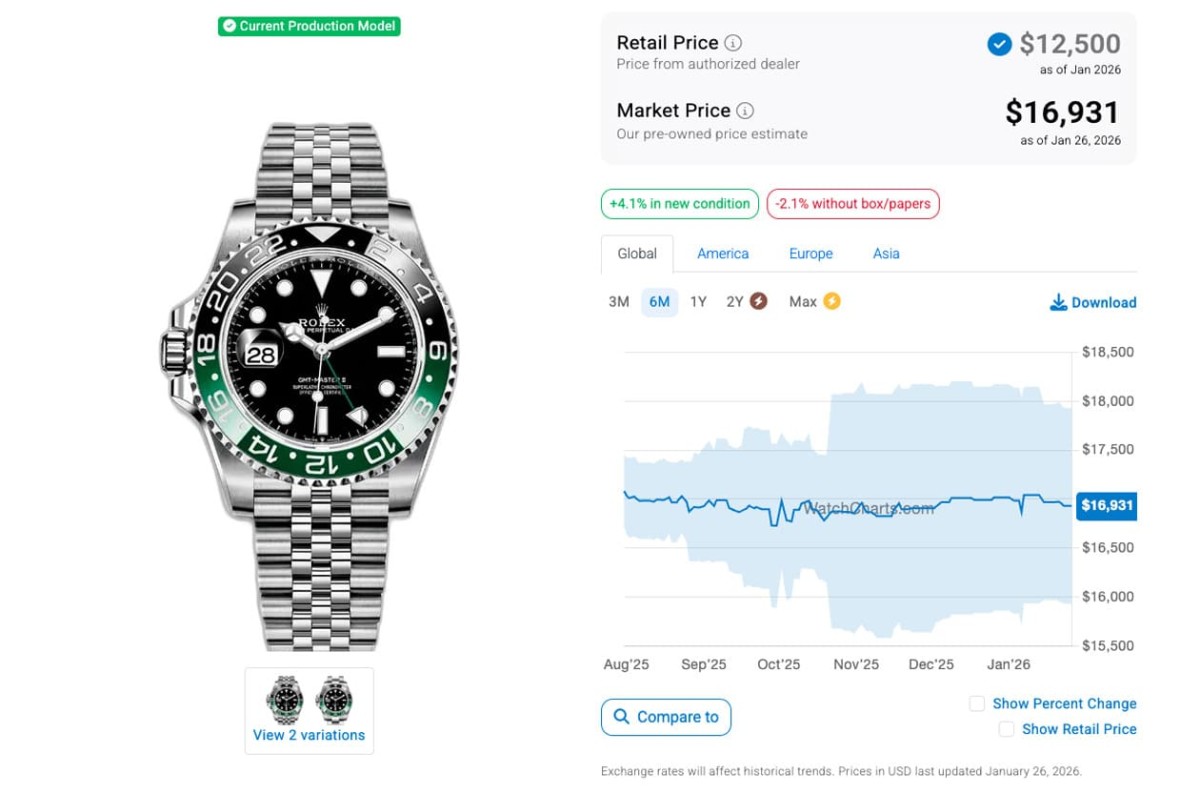Click the 2Y premium lightning icon
This screenshot has height=794, width=1200.
[x=759, y=301]
